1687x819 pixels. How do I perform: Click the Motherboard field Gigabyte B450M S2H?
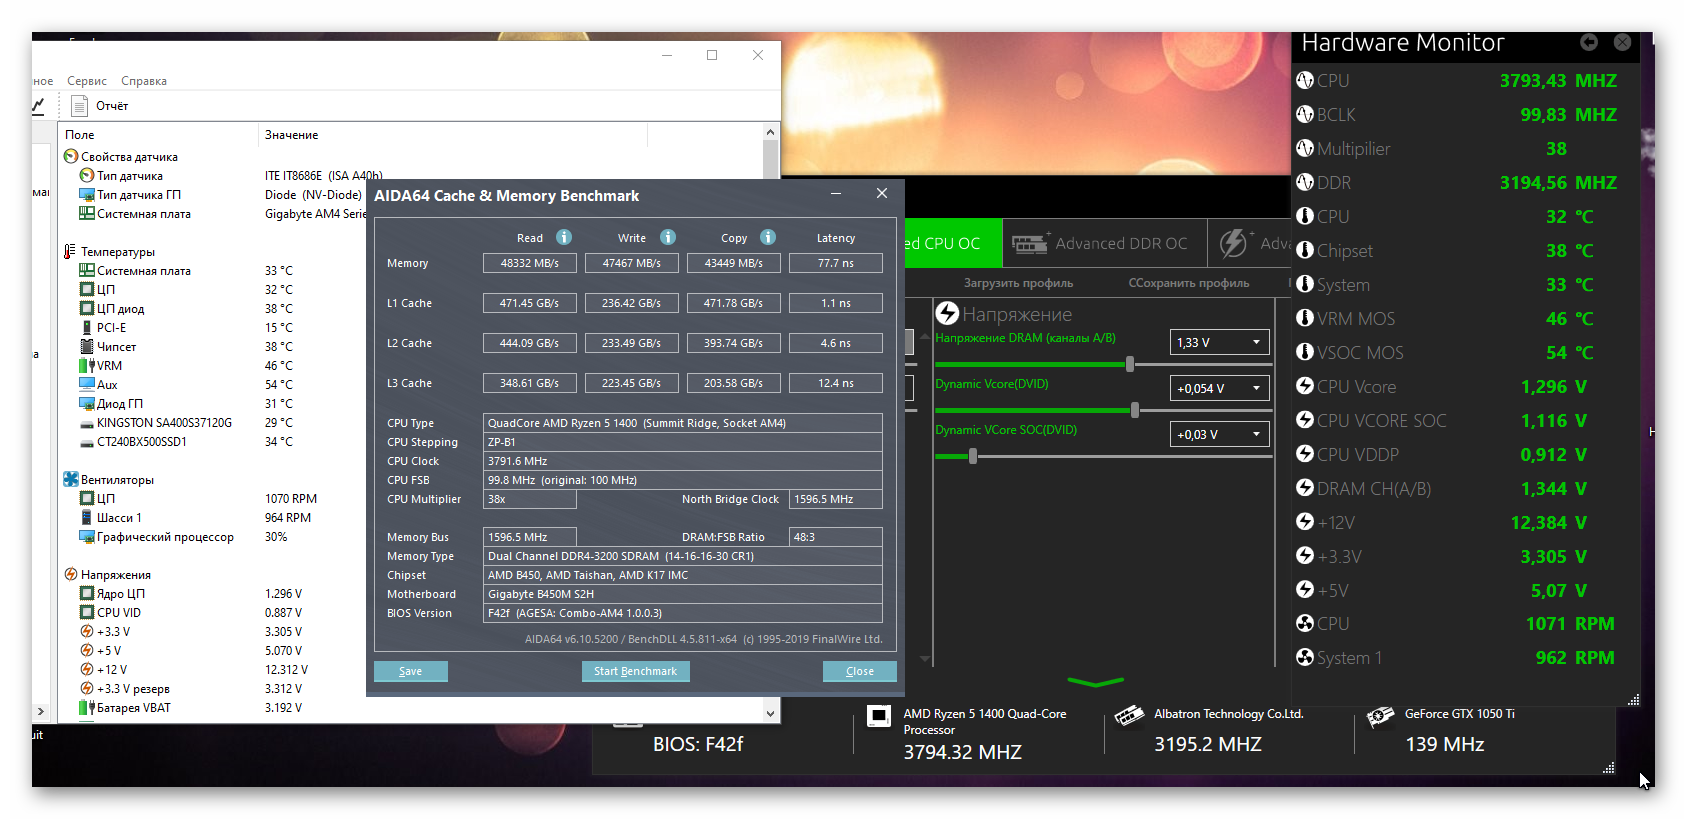683,594
